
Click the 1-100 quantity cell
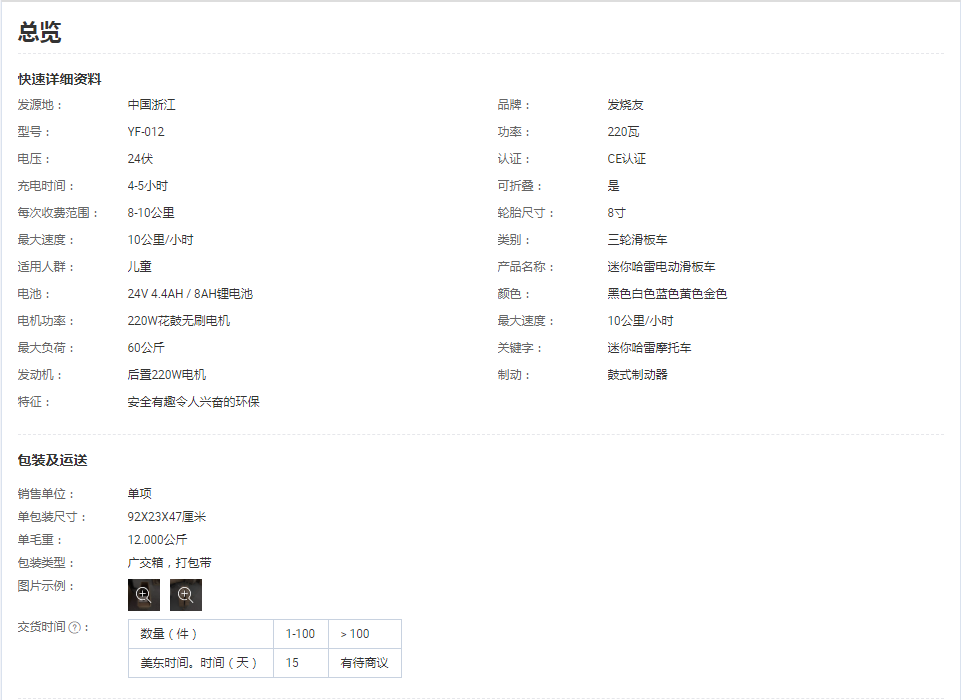click(300, 634)
